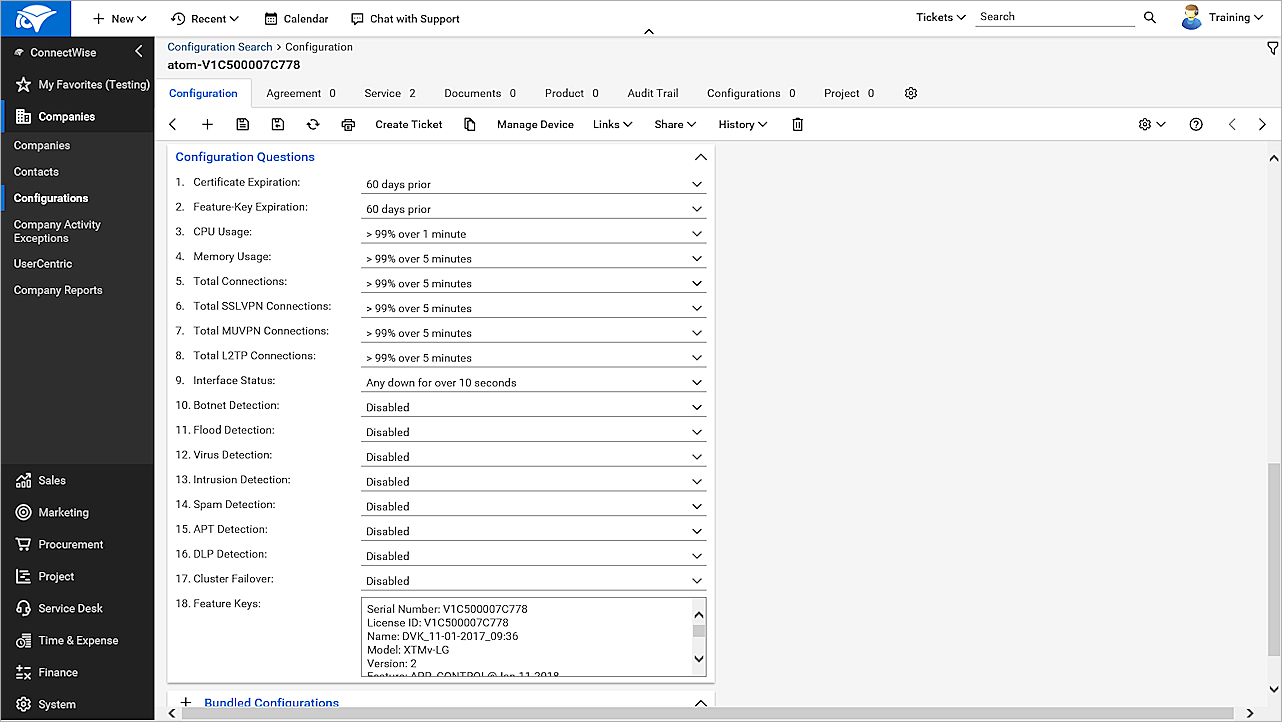The height and width of the screenshot is (722, 1282).
Task: Delete the configuration using the trash icon
Action: click(x=797, y=125)
